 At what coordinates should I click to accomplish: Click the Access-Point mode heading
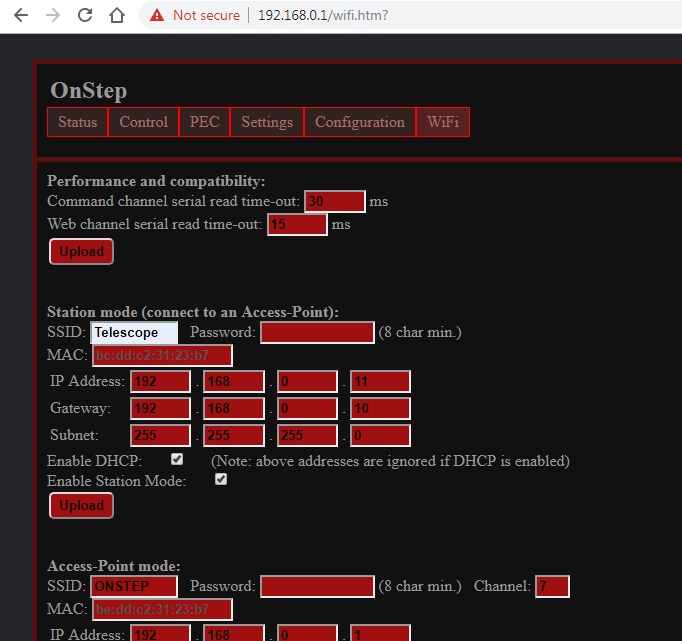[114, 566]
